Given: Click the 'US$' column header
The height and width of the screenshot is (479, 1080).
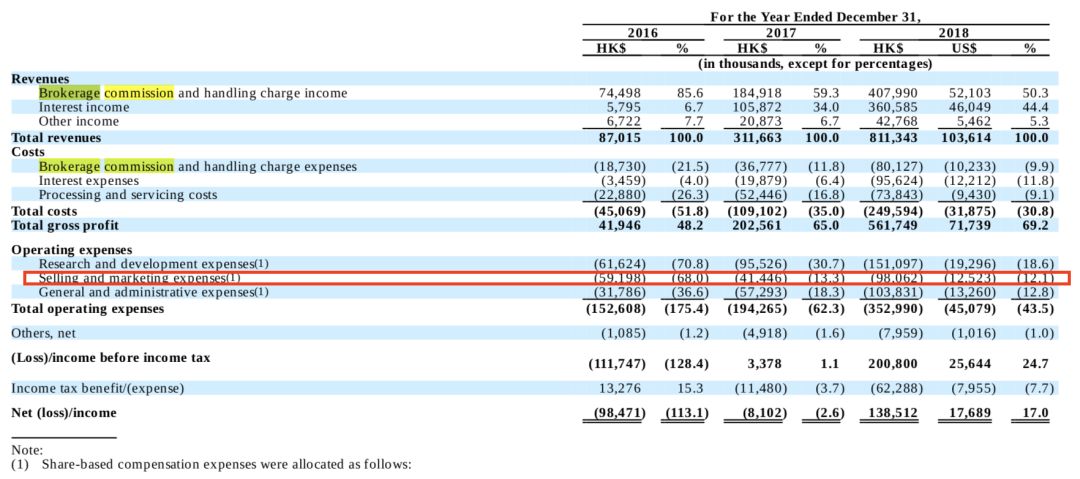Looking at the screenshot, I should pyautogui.click(x=964, y=49).
